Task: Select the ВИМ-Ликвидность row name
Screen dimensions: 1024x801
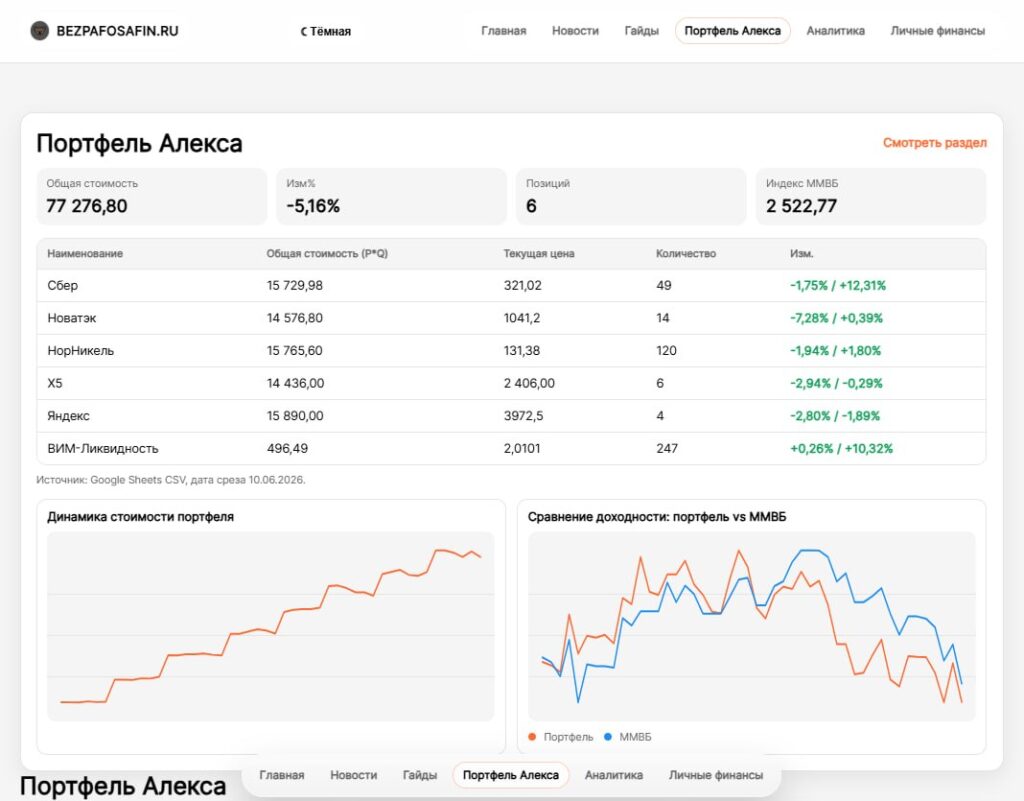Action: pyautogui.click(x=103, y=448)
